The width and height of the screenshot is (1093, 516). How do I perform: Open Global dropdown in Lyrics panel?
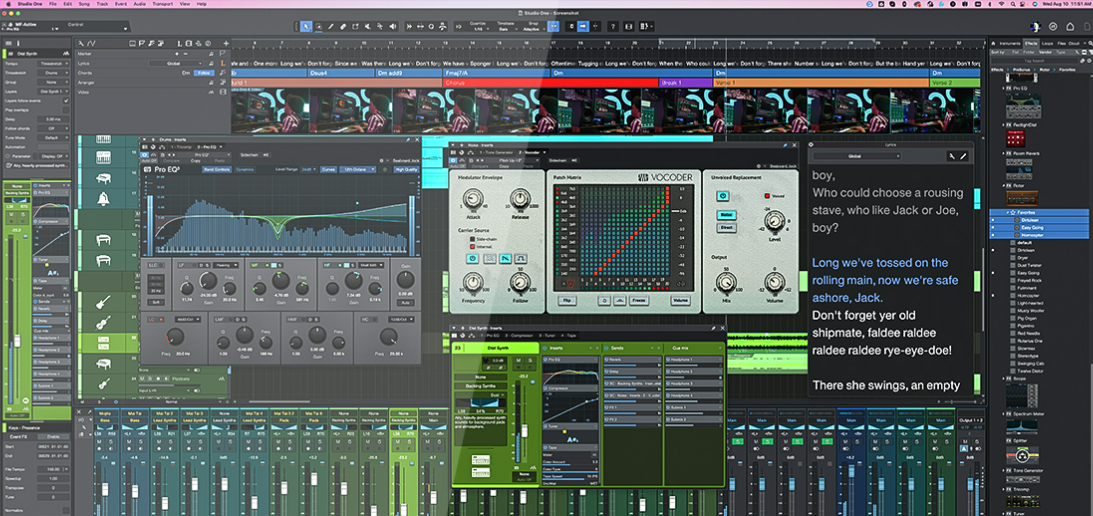tap(857, 156)
